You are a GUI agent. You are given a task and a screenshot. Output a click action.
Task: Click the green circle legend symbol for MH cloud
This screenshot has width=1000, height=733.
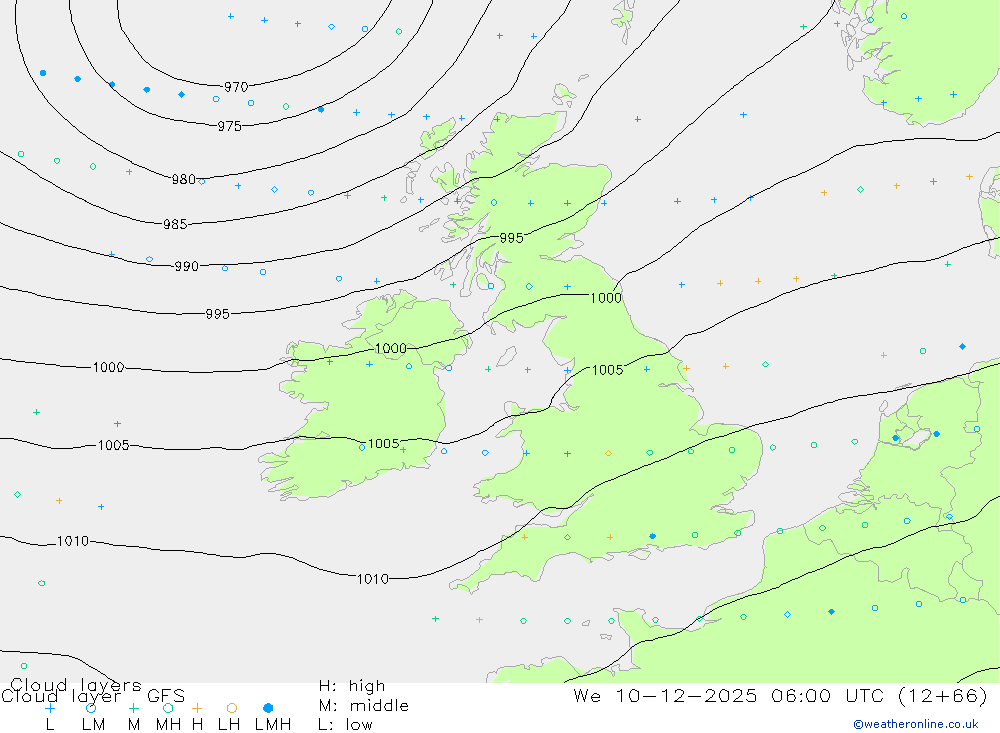pos(168,708)
